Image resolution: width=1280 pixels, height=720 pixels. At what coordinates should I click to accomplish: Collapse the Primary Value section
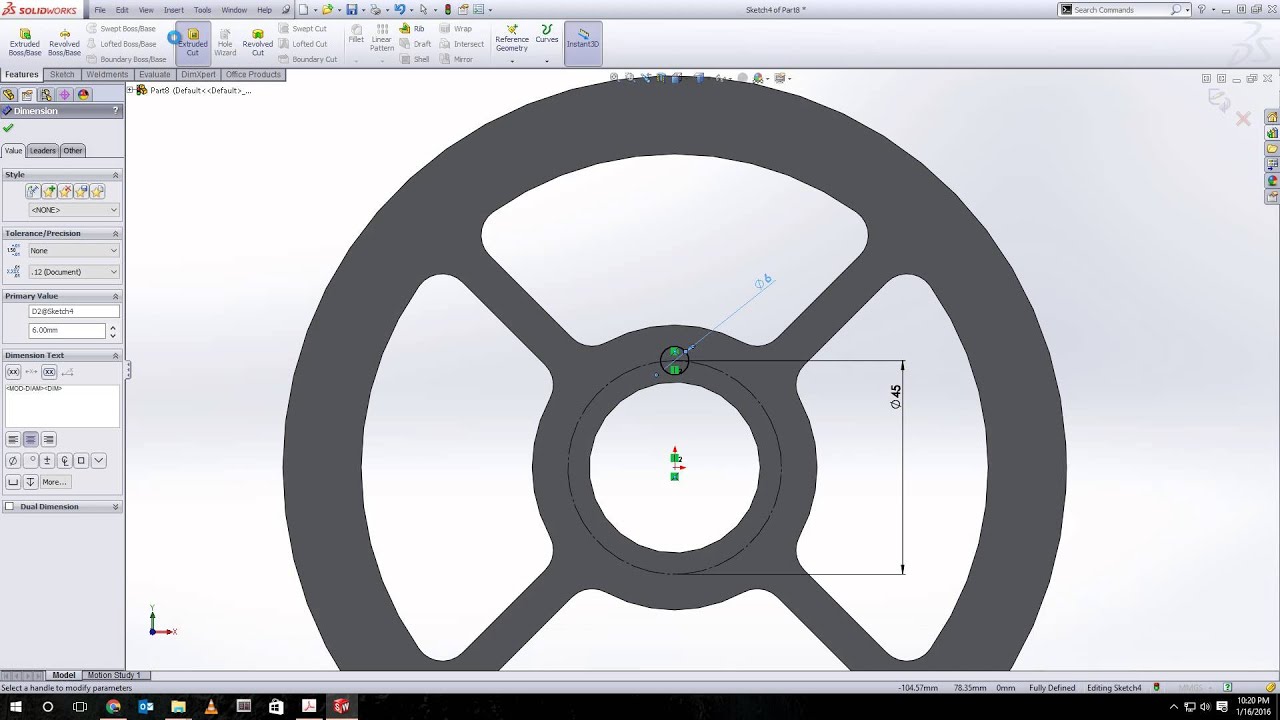tap(115, 296)
